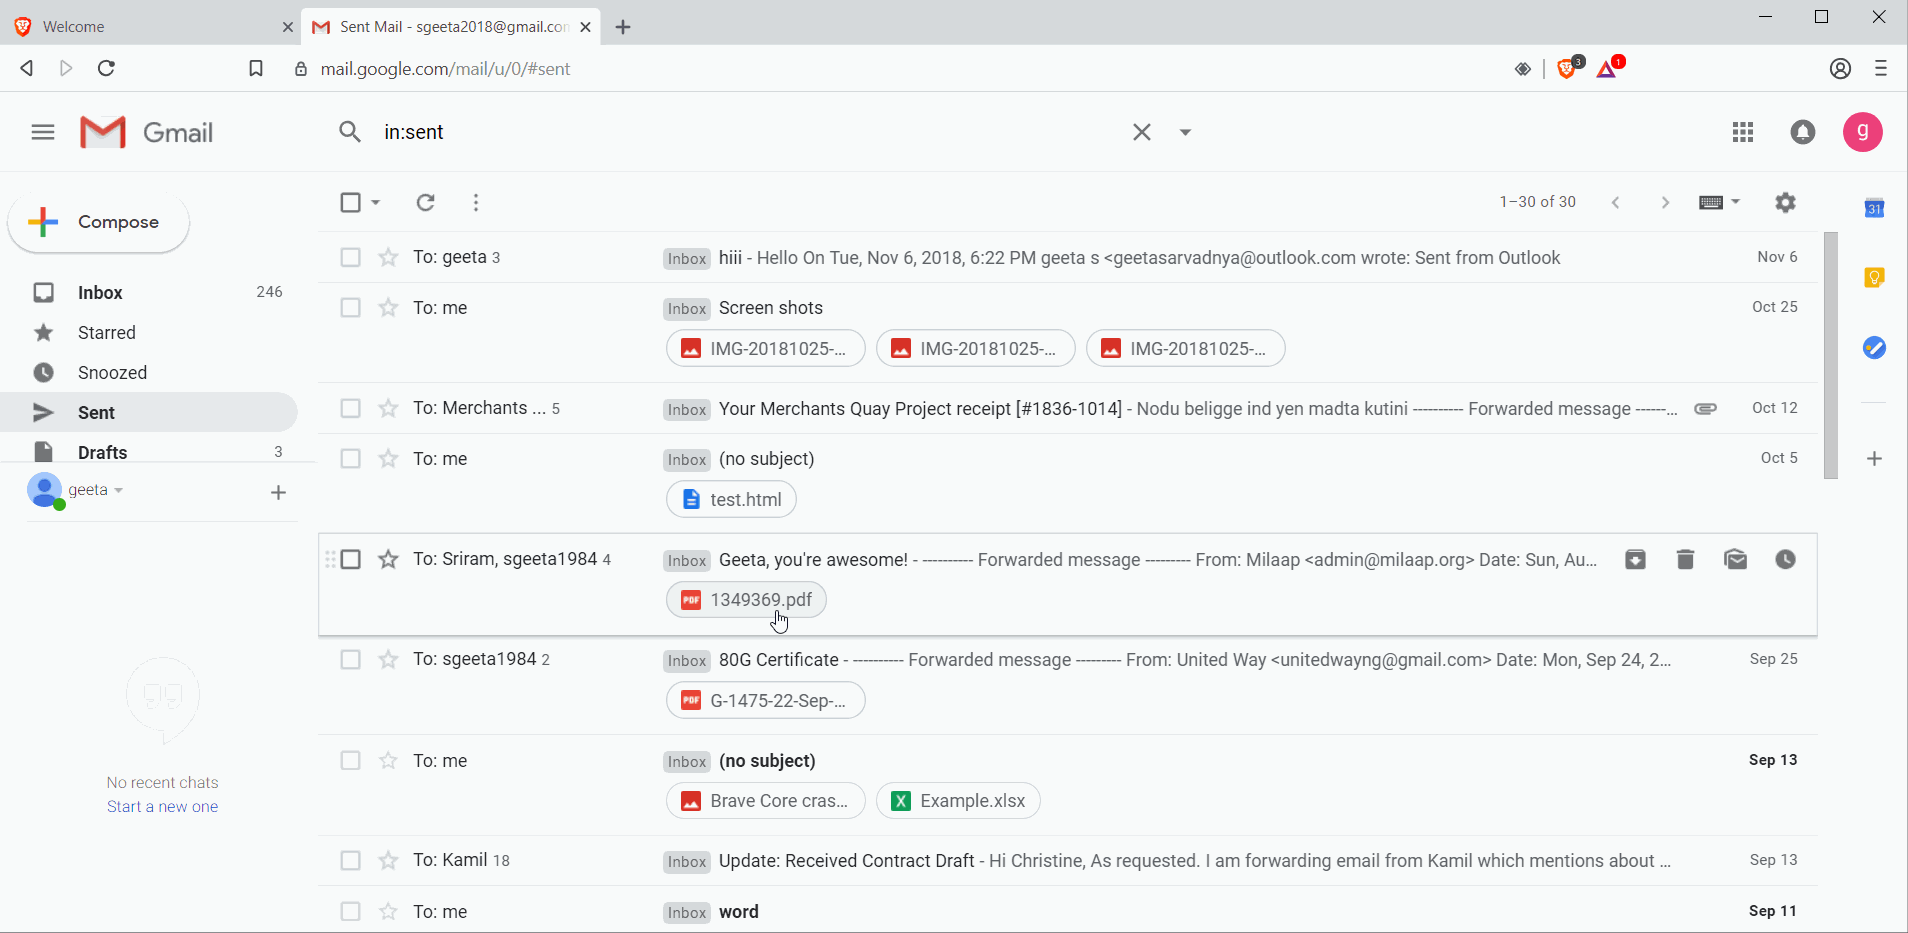Open the Gmail settings gear

(1787, 202)
